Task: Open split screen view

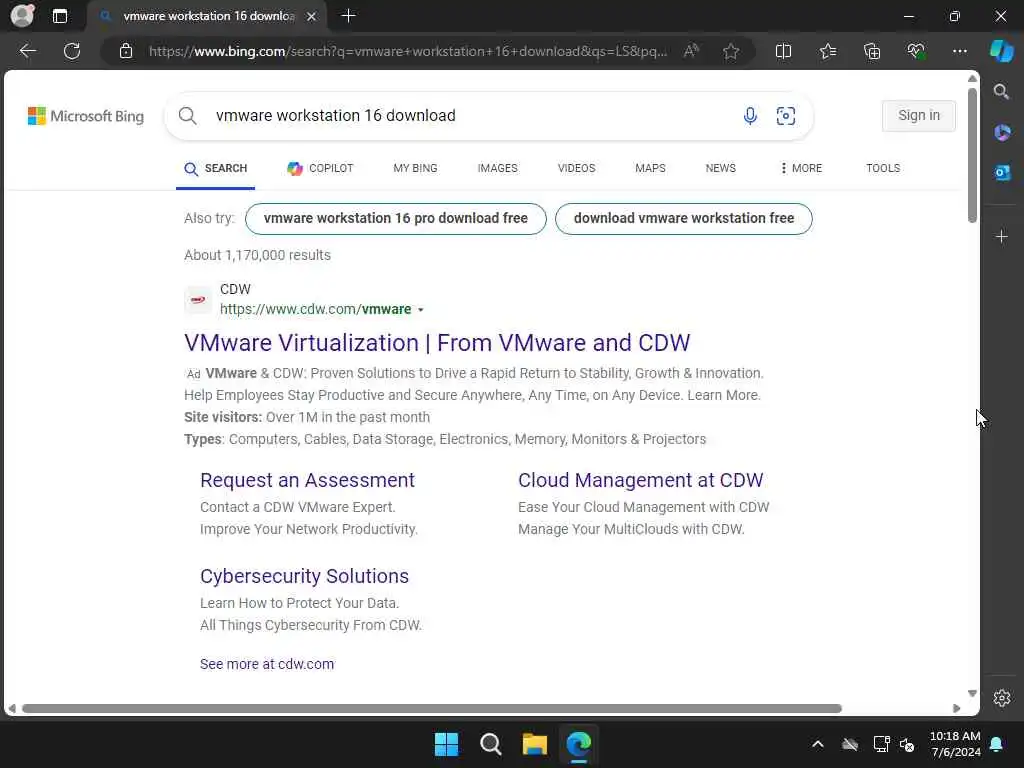Action: point(783,51)
